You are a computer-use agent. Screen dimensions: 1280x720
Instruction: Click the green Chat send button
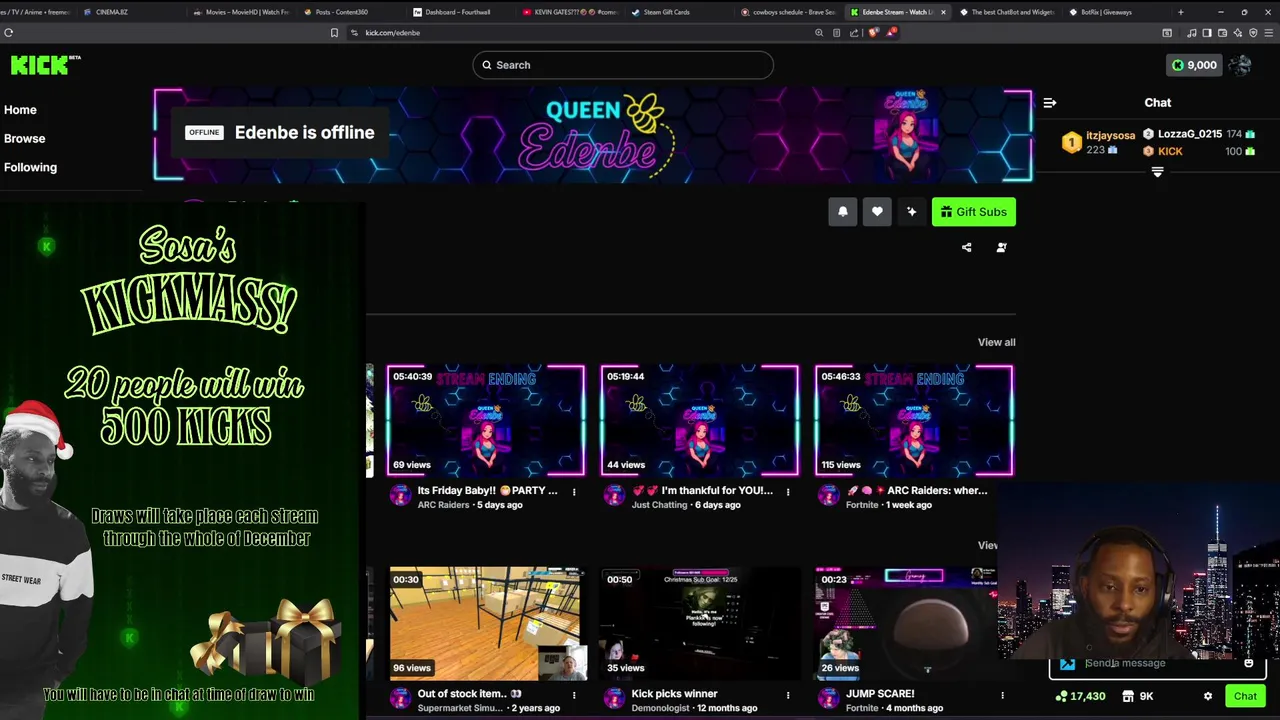pyautogui.click(x=1245, y=696)
